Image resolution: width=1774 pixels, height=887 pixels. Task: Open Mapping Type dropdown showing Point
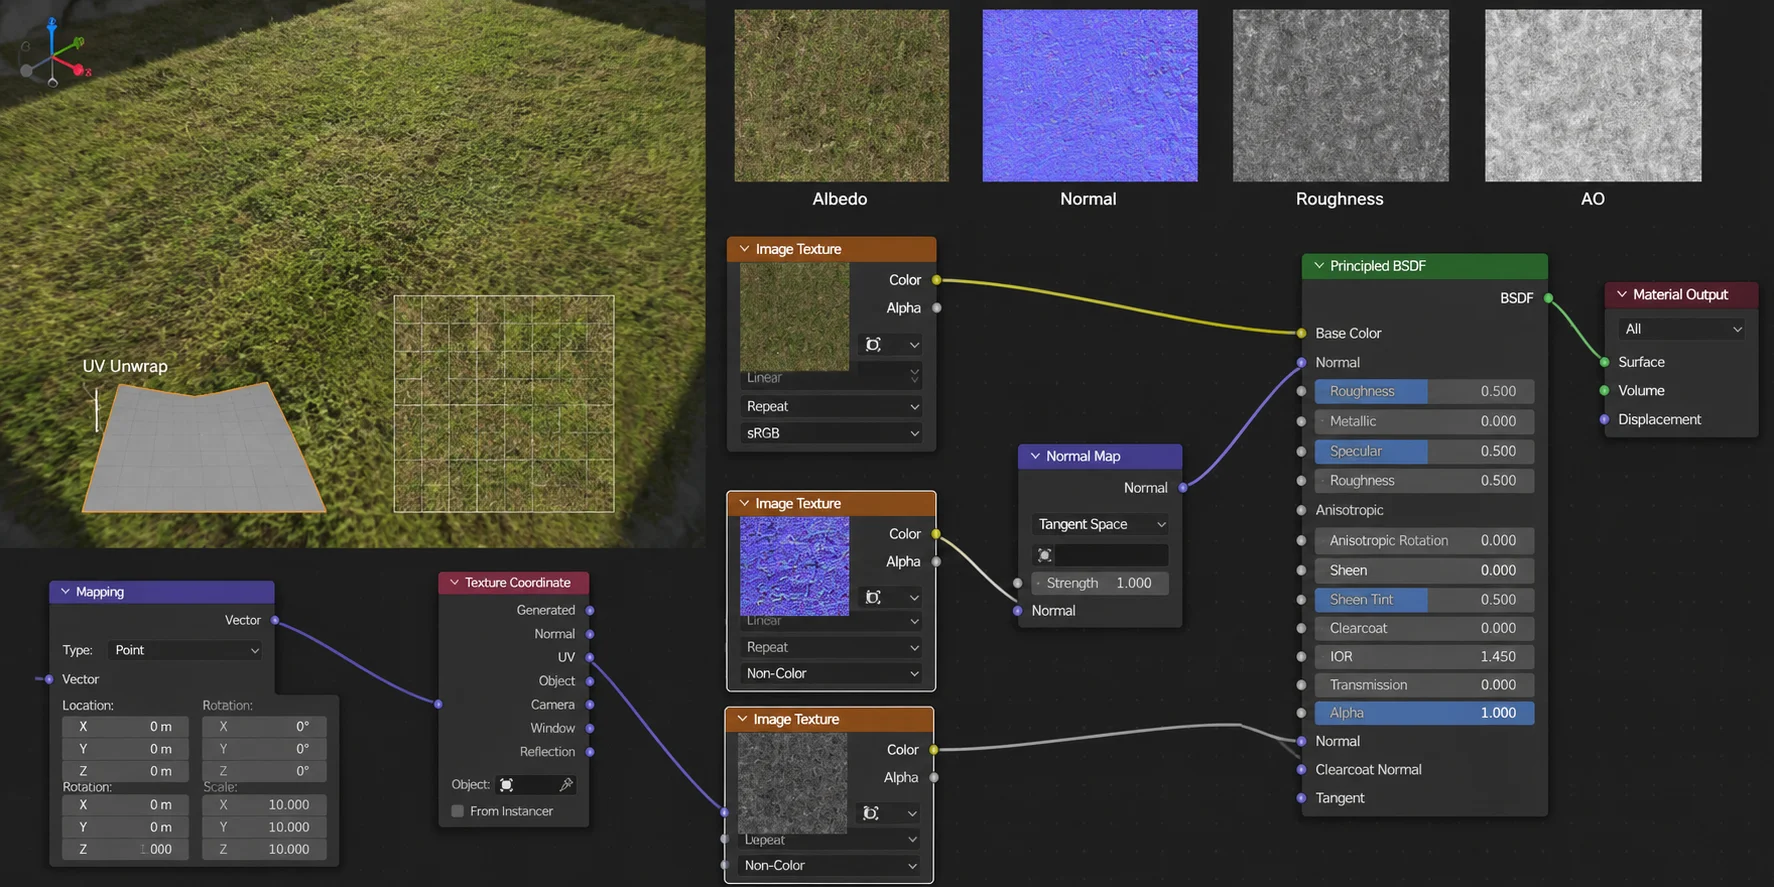click(185, 650)
